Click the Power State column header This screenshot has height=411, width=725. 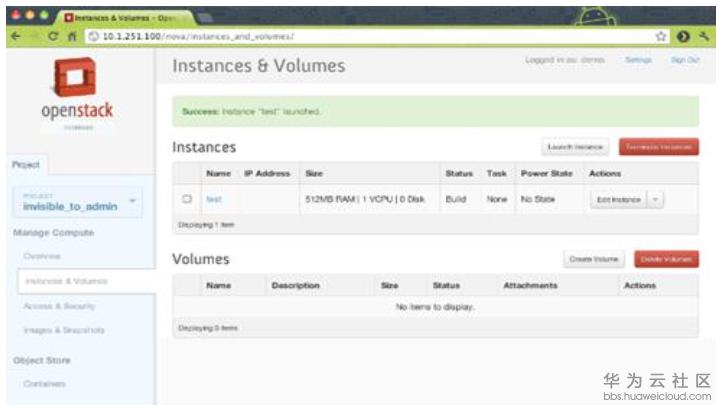[547, 173]
